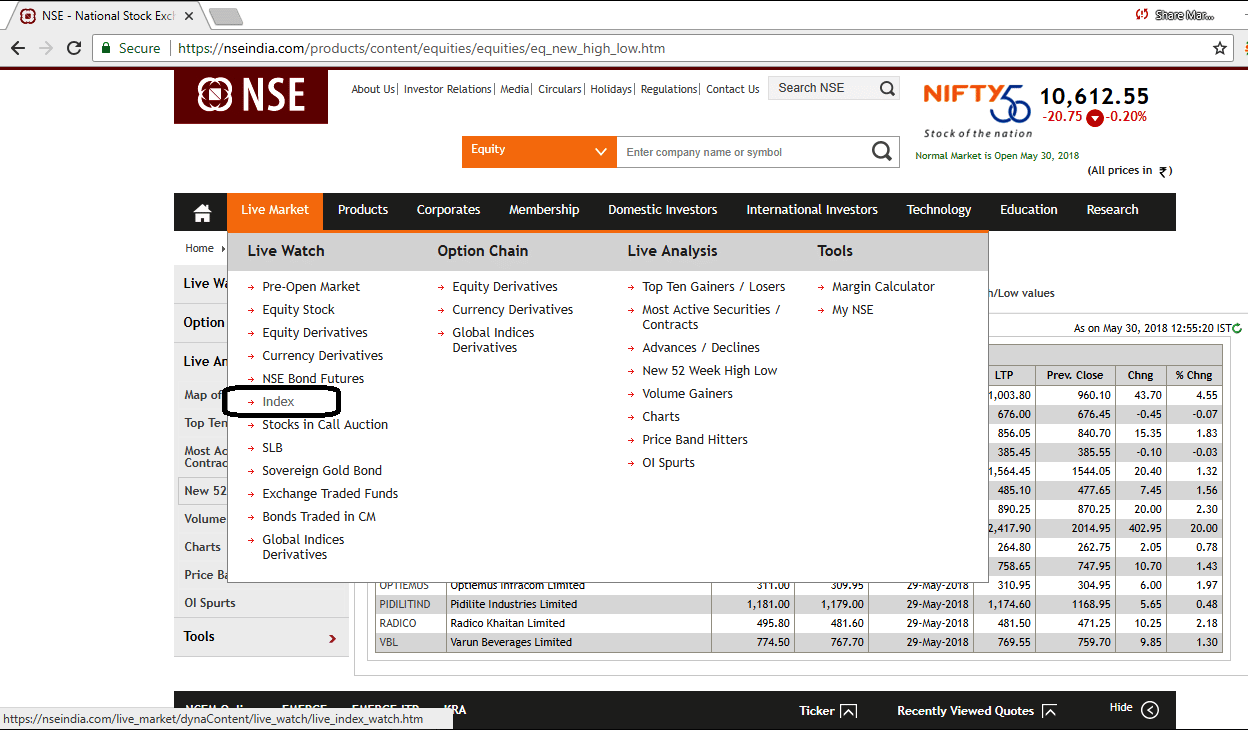Click the NIFTY 50 logo
The height and width of the screenshot is (730, 1248).
[976, 108]
